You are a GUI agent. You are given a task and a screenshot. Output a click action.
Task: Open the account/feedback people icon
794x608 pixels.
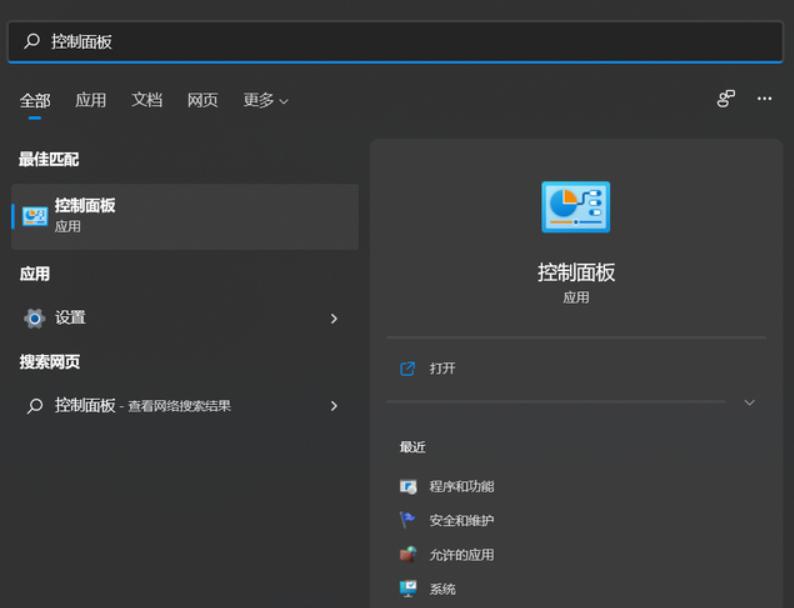coord(726,99)
